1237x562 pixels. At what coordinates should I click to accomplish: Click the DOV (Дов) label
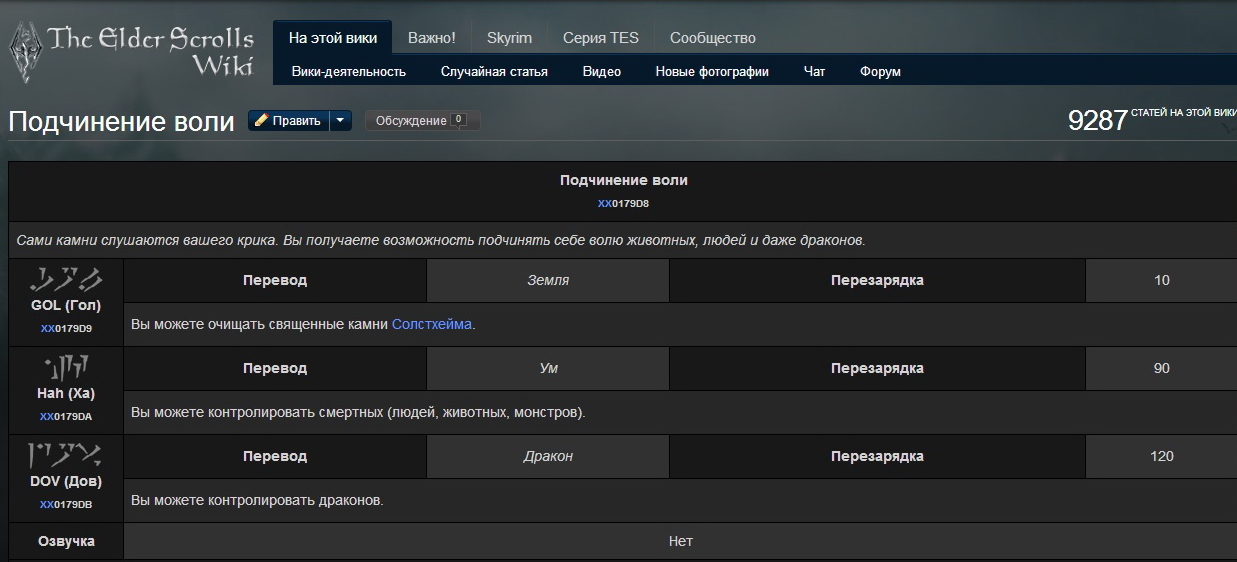coord(66,482)
